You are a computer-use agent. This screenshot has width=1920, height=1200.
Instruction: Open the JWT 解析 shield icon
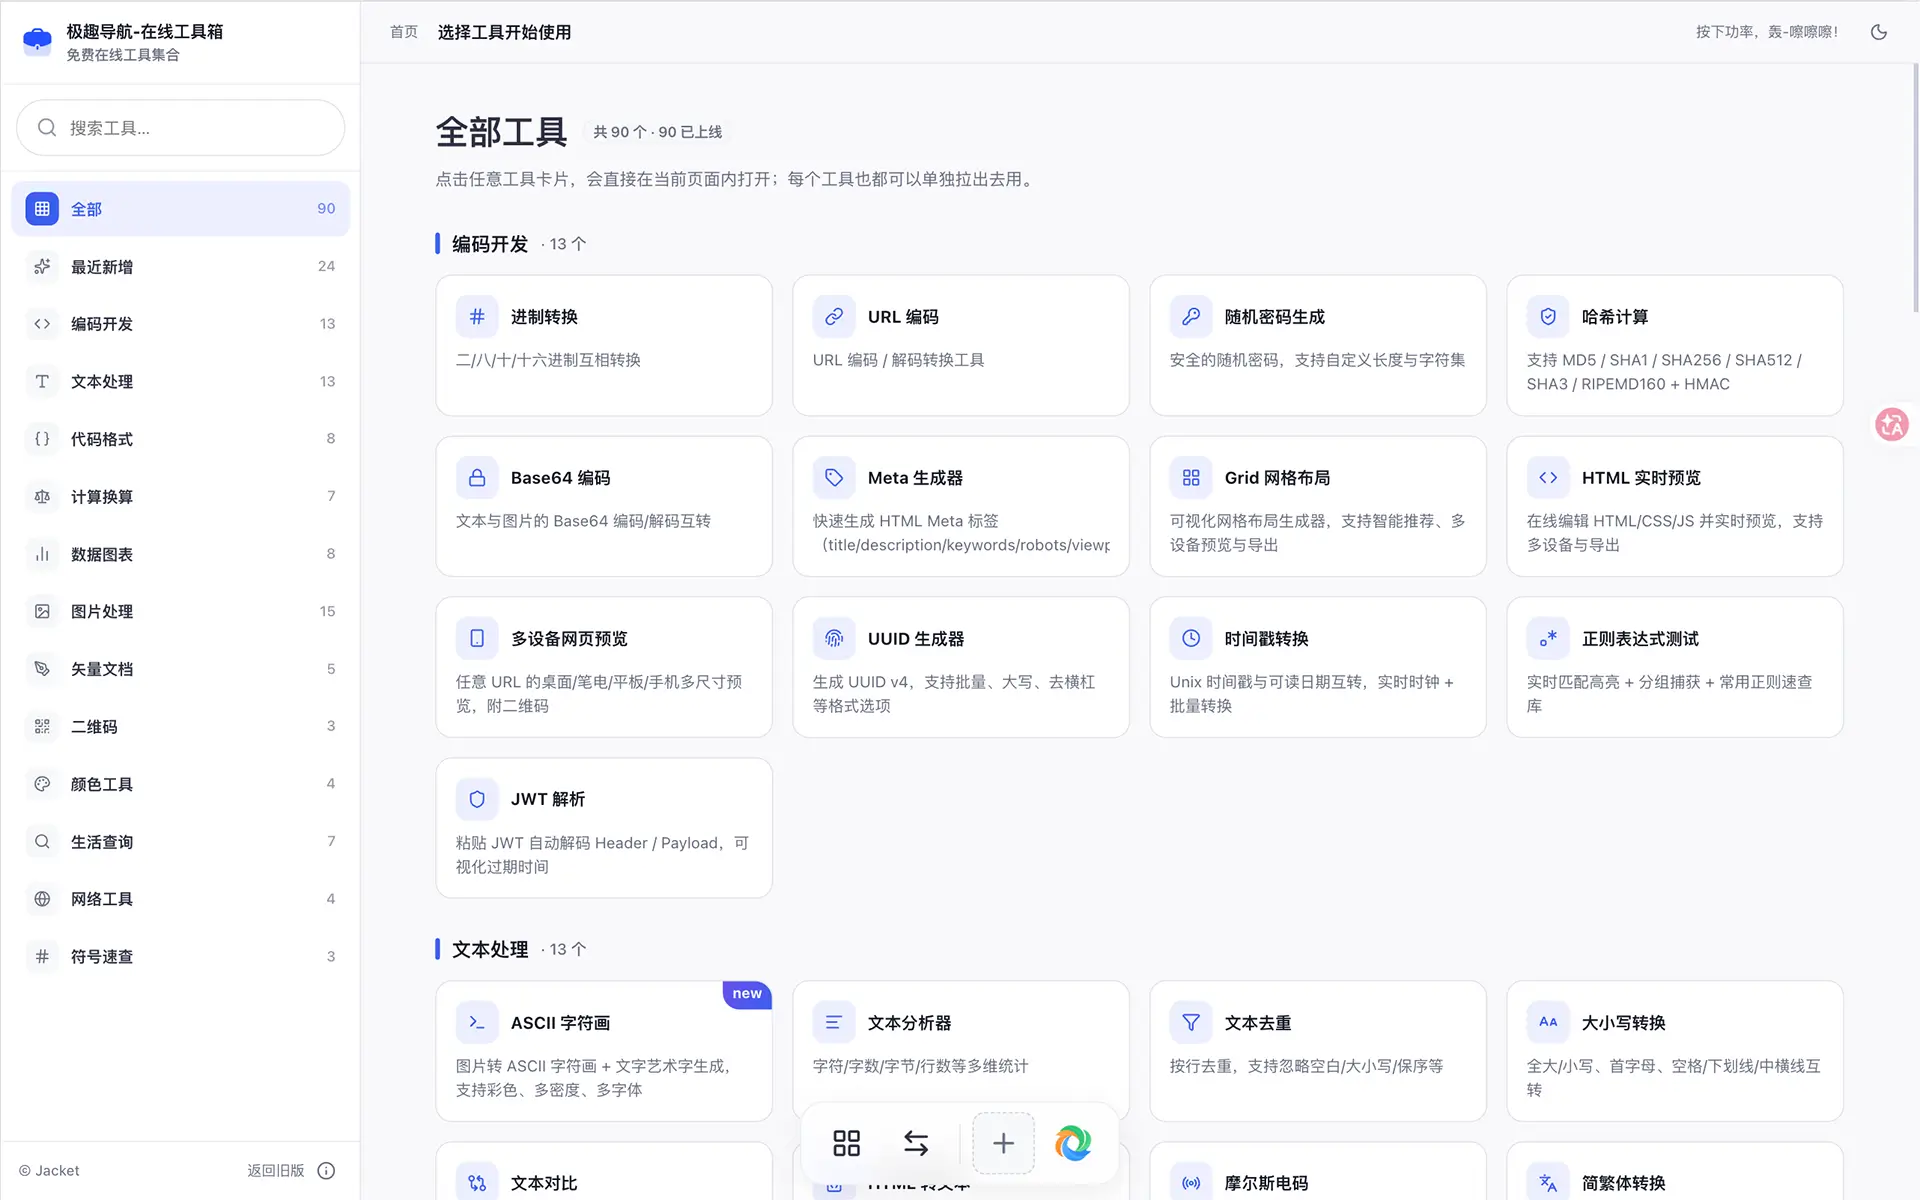[x=477, y=800]
